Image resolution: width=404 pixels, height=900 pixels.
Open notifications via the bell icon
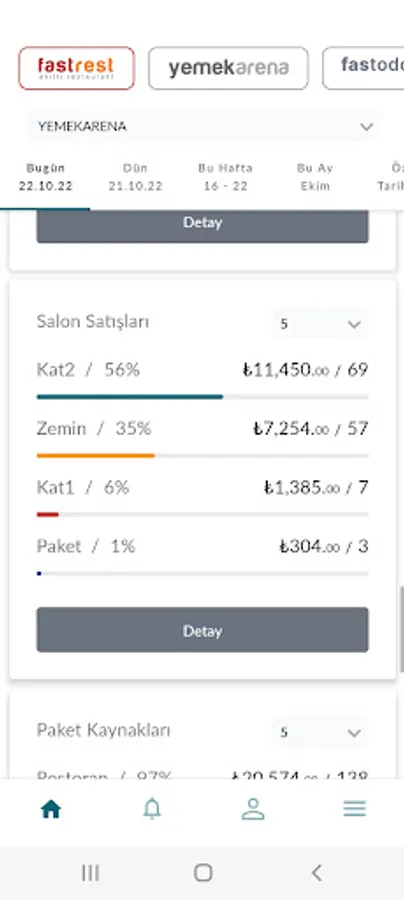click(x=152, y=809)
